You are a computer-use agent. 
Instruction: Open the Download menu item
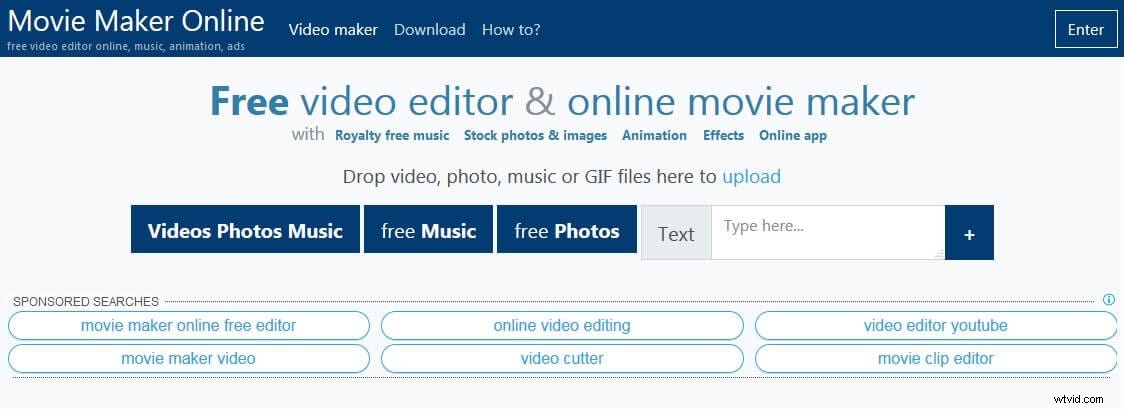pyautogui.click(x=429, y=30)
